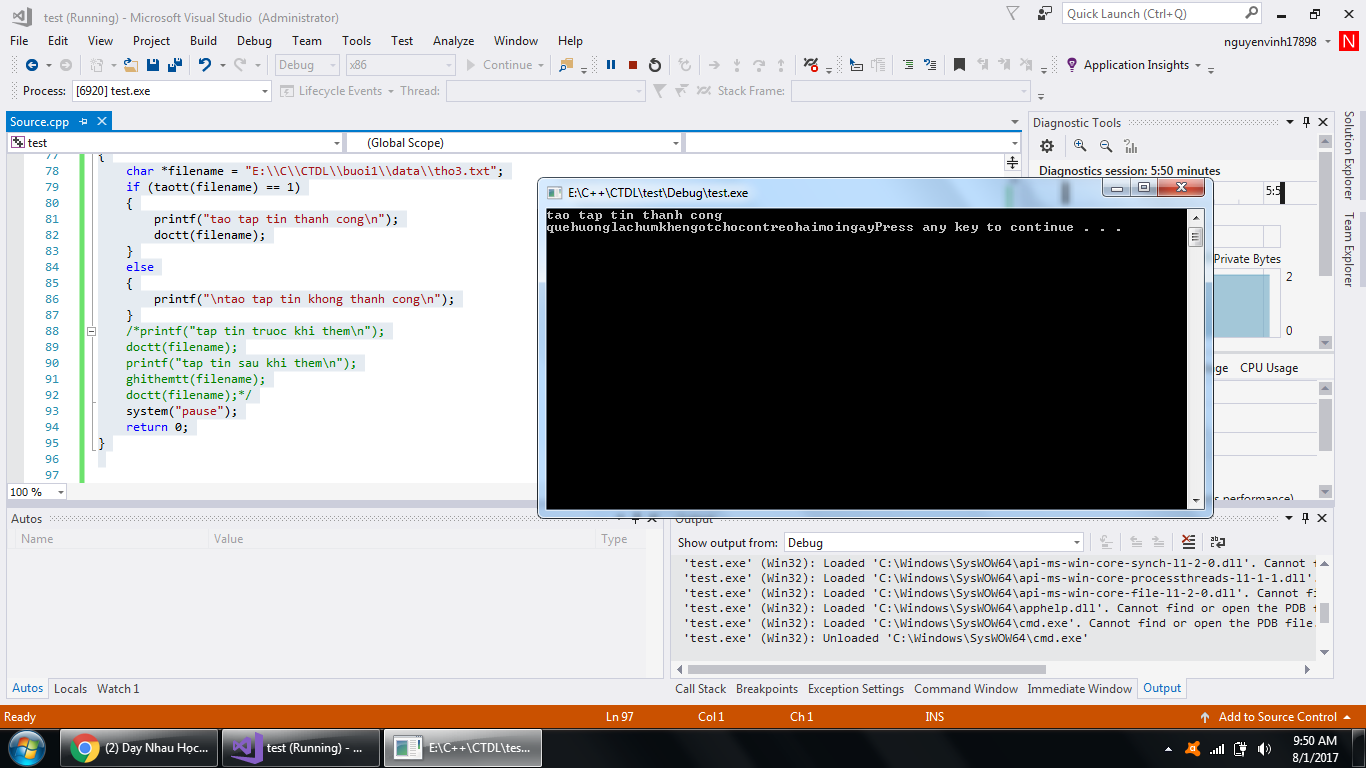Restart the debug session icon
The width and height of the screenshot is (1366, 768).
click(655, 64)
